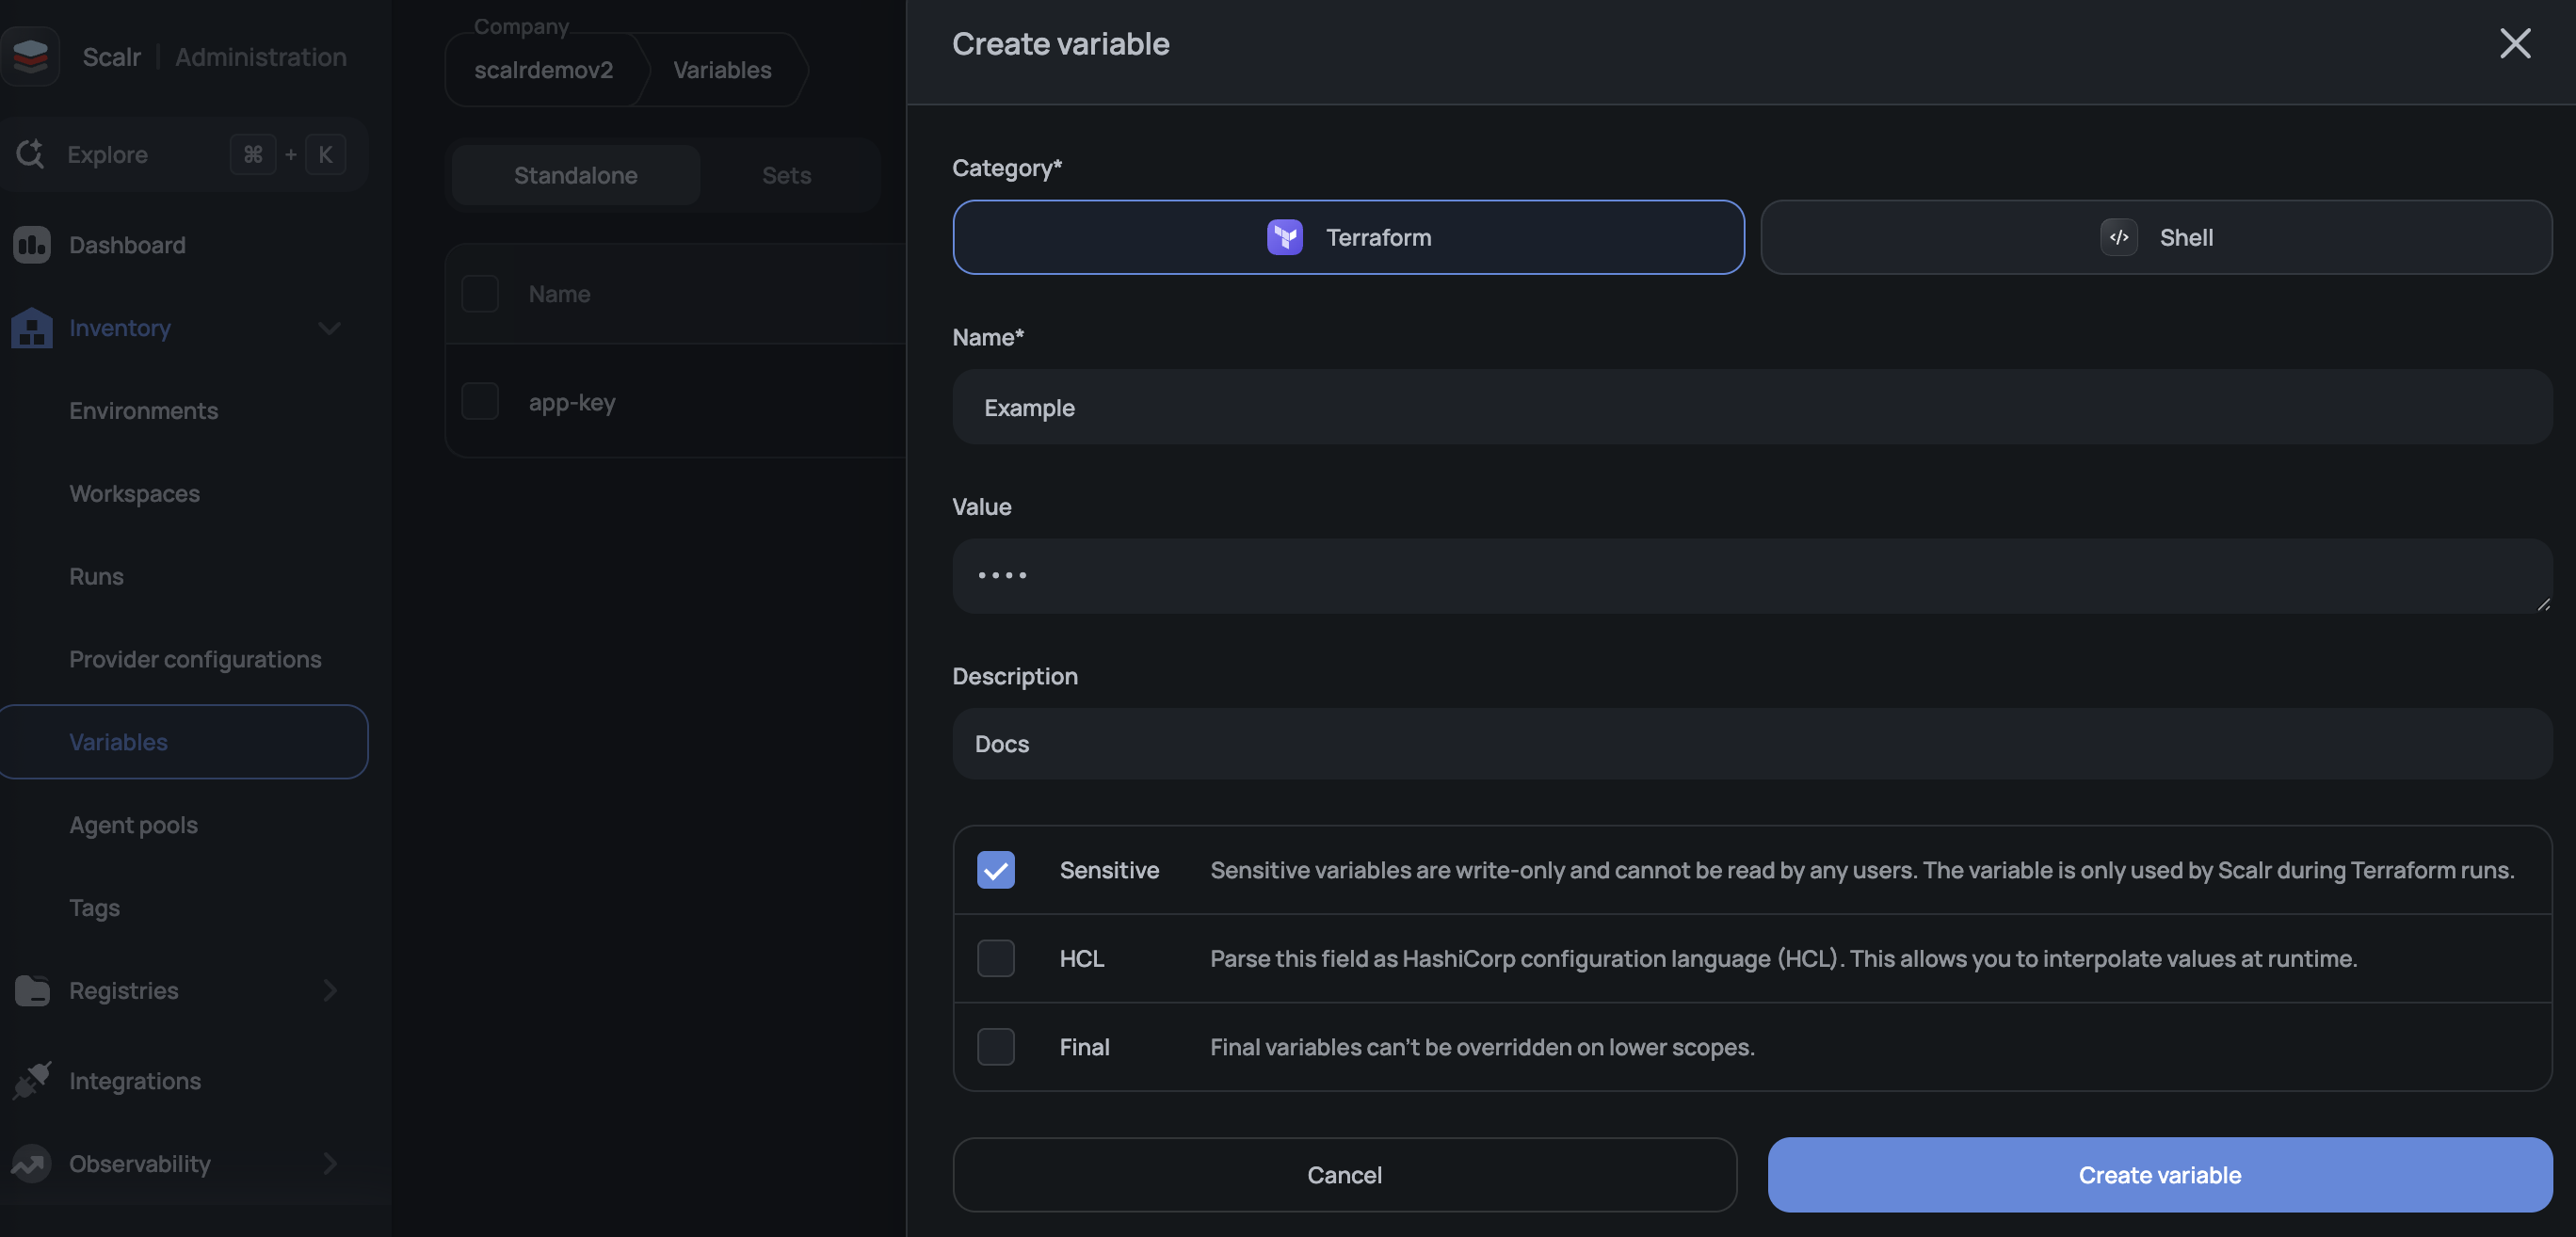Viewport: 2576px width, 1237px height.
Task: Open the app-key variable
Action: pyautogui.click(x=572, y=402)
